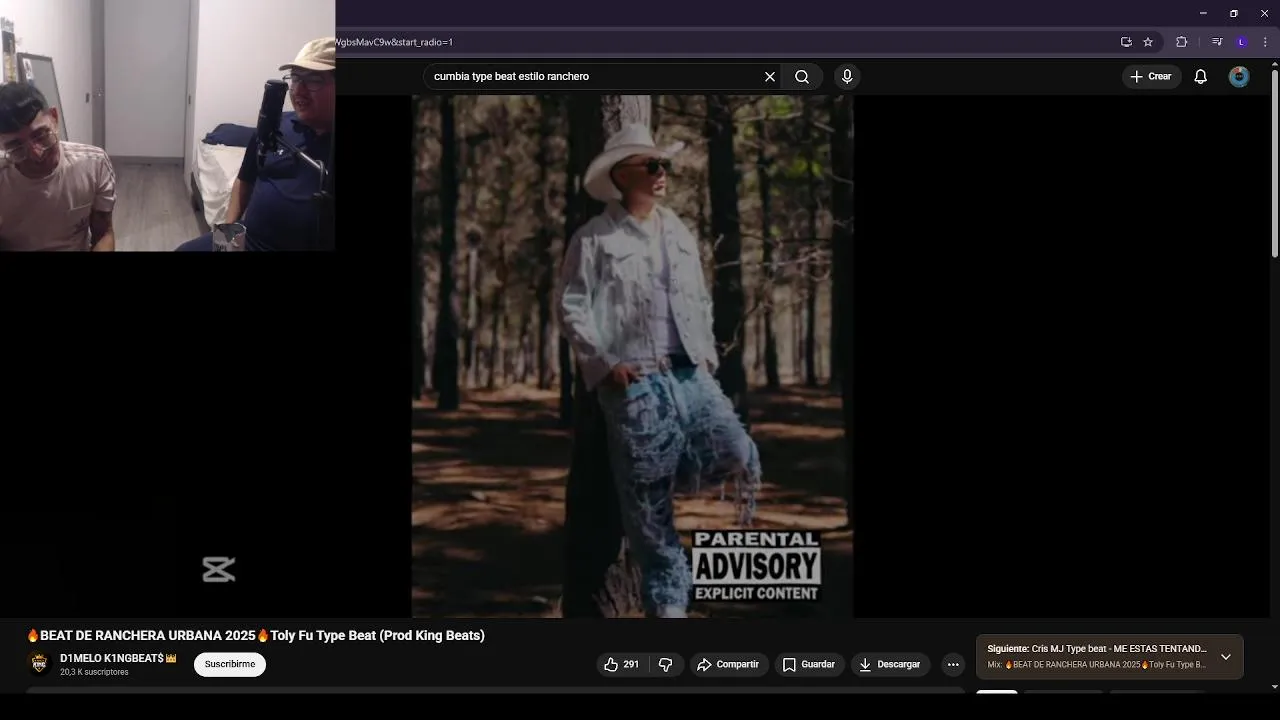
Task: Open the Chrome profile L avatar
Action: click(x=1242, y=42)
